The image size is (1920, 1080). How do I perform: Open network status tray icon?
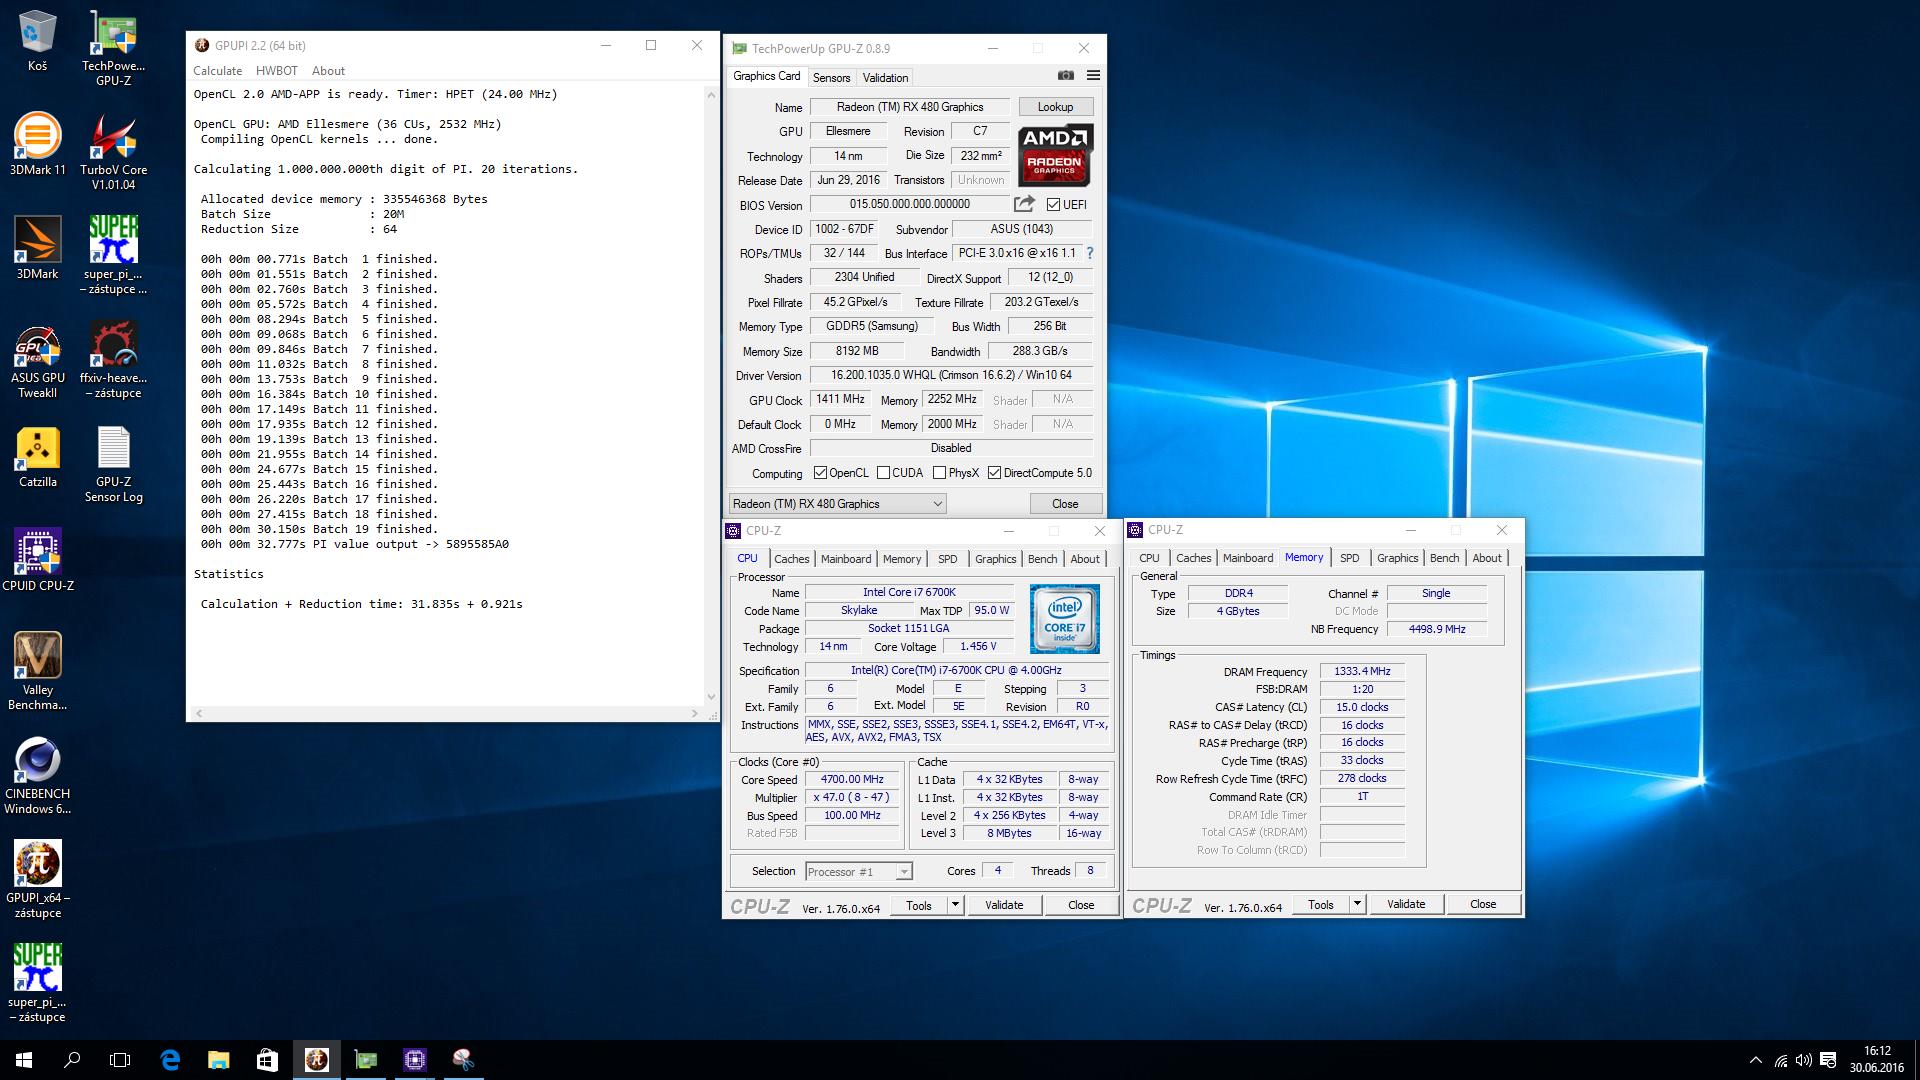1780,1060
